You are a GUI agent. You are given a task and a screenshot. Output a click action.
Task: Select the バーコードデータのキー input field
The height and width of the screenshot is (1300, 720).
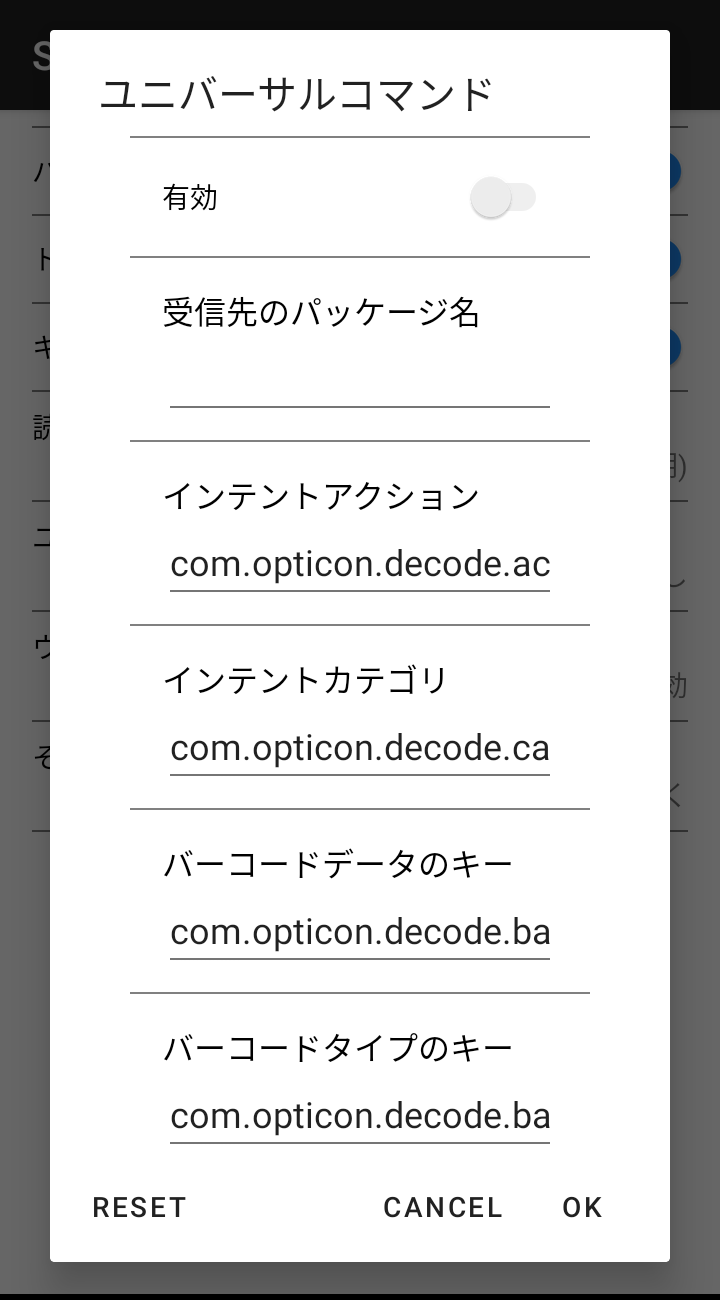[x=360, y=933]
